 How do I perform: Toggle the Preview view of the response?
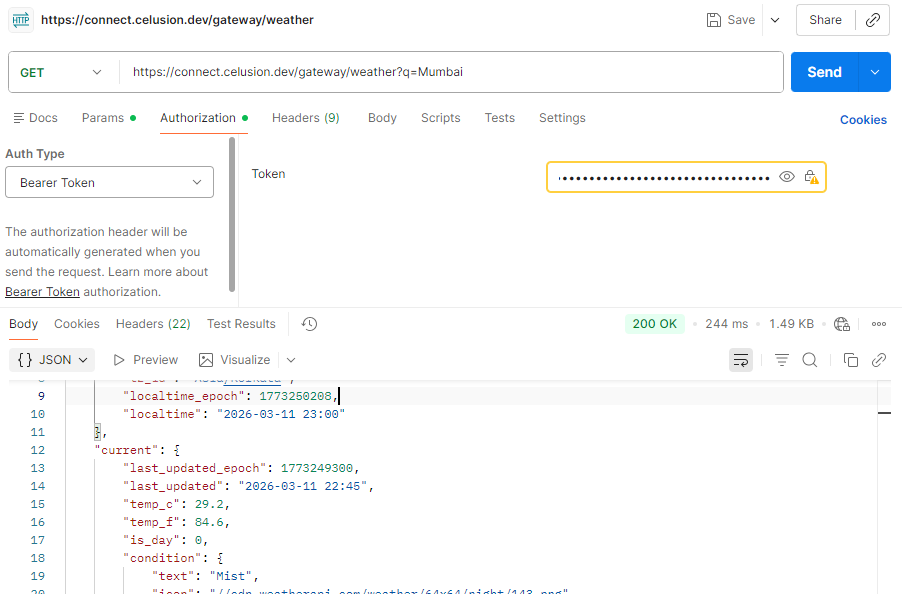pyautogui.click(x=145, y=359)
